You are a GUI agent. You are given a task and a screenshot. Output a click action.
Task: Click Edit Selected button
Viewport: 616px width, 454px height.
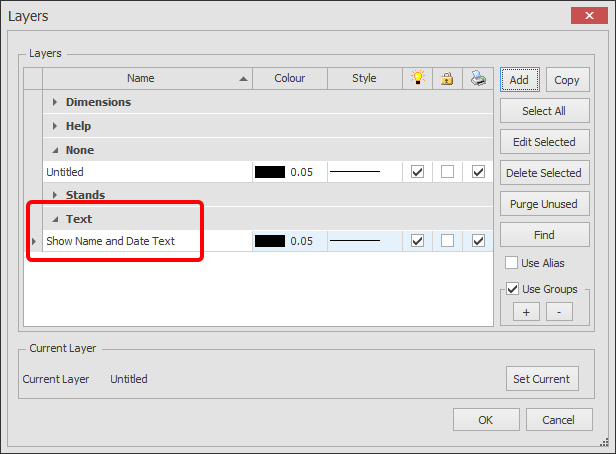[544, 142]
